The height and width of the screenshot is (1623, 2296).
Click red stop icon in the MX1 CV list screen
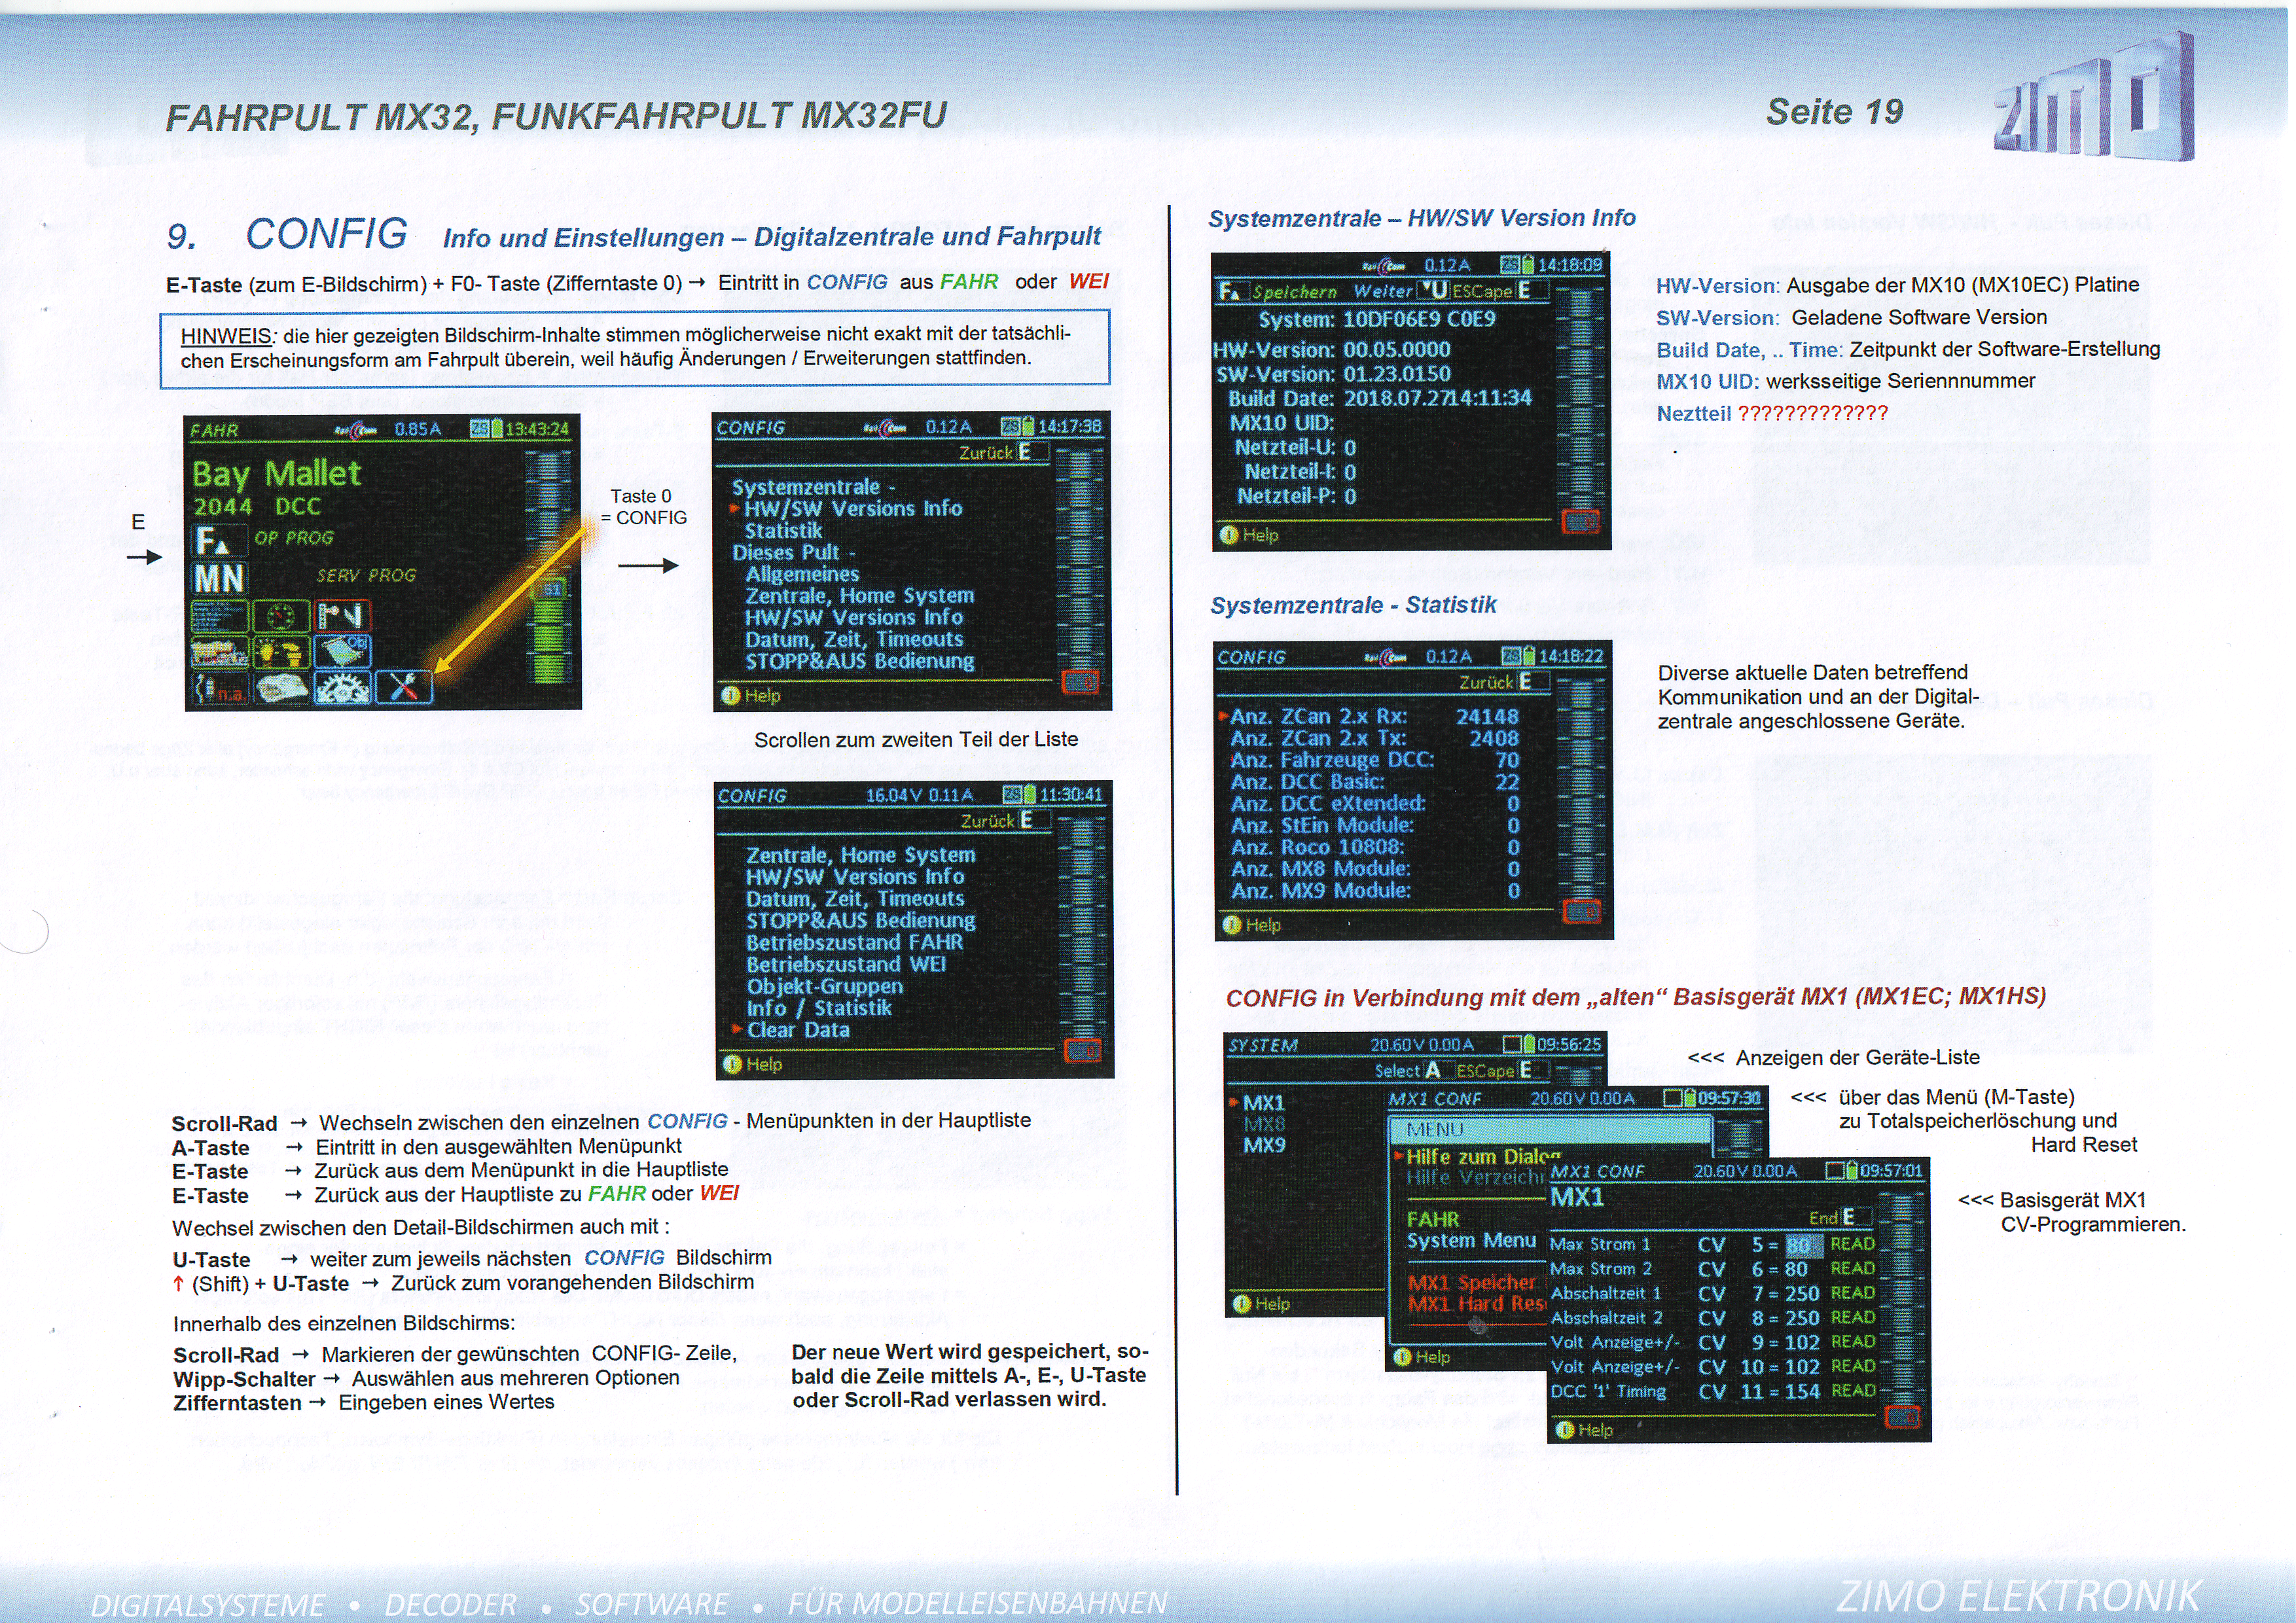1902,1417
